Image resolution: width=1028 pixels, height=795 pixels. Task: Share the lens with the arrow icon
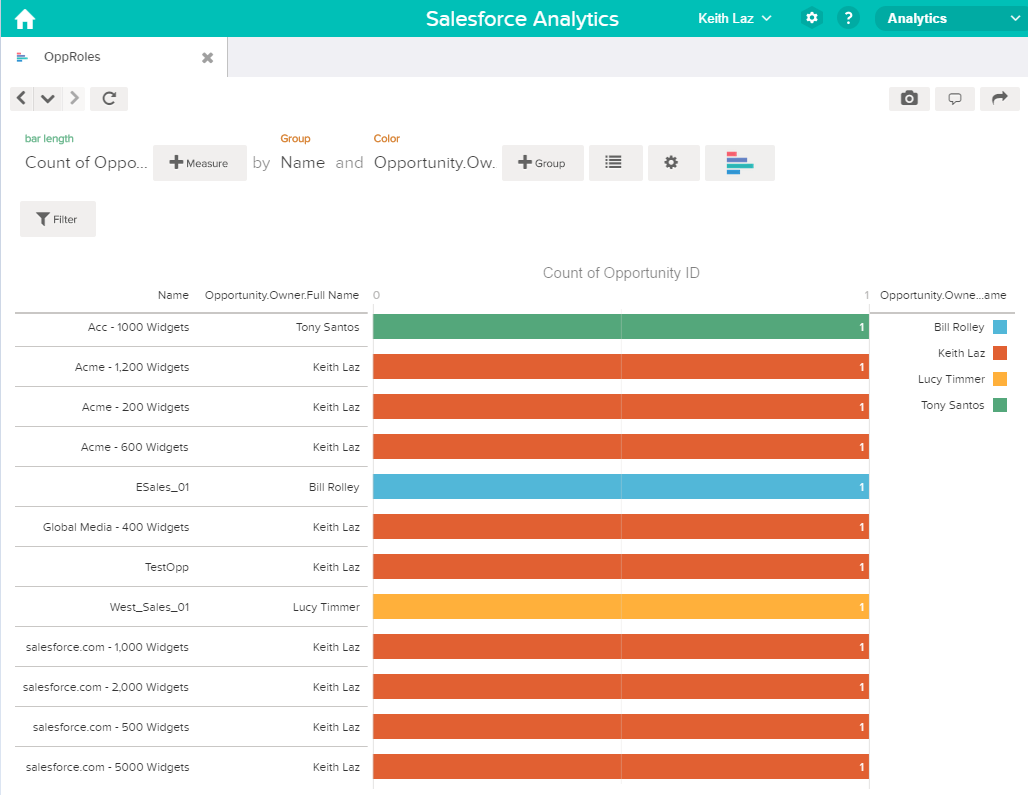(999, 98)
